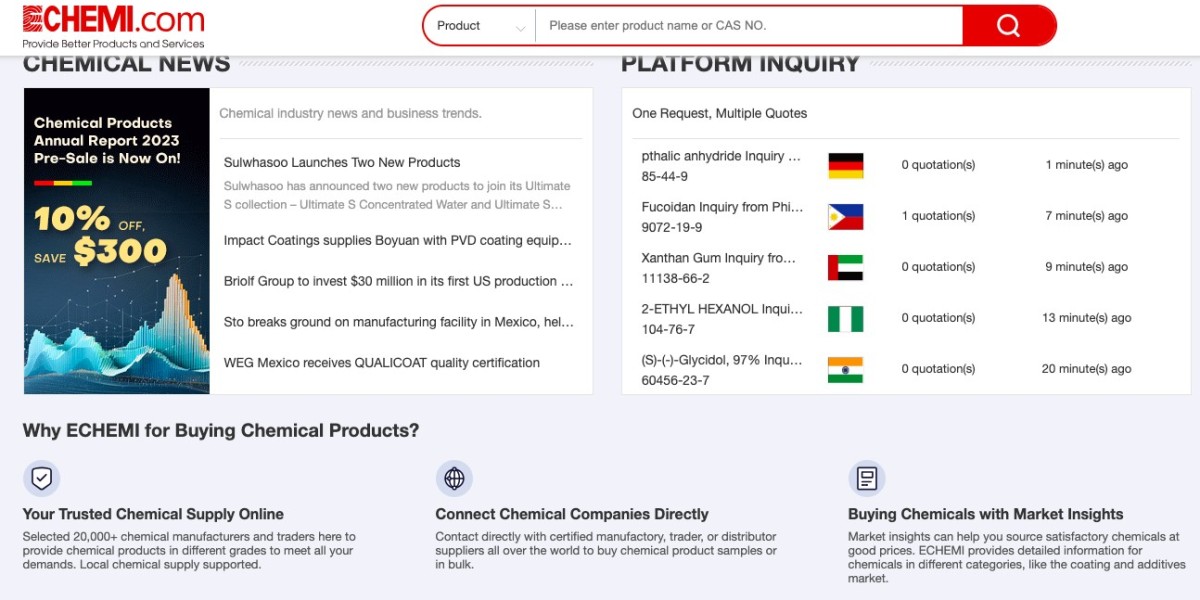Open Sto breaks ground Mexico facility news
The image size is (1200, 600).
[398, 322]
